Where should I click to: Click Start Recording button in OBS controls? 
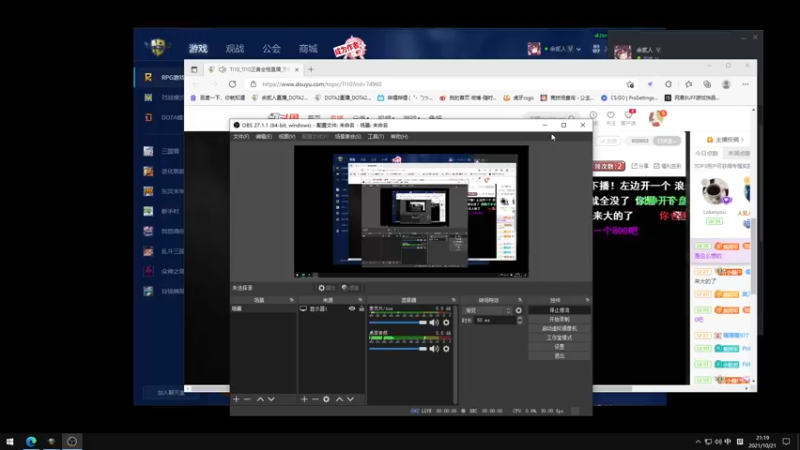(x=559, y=319)
